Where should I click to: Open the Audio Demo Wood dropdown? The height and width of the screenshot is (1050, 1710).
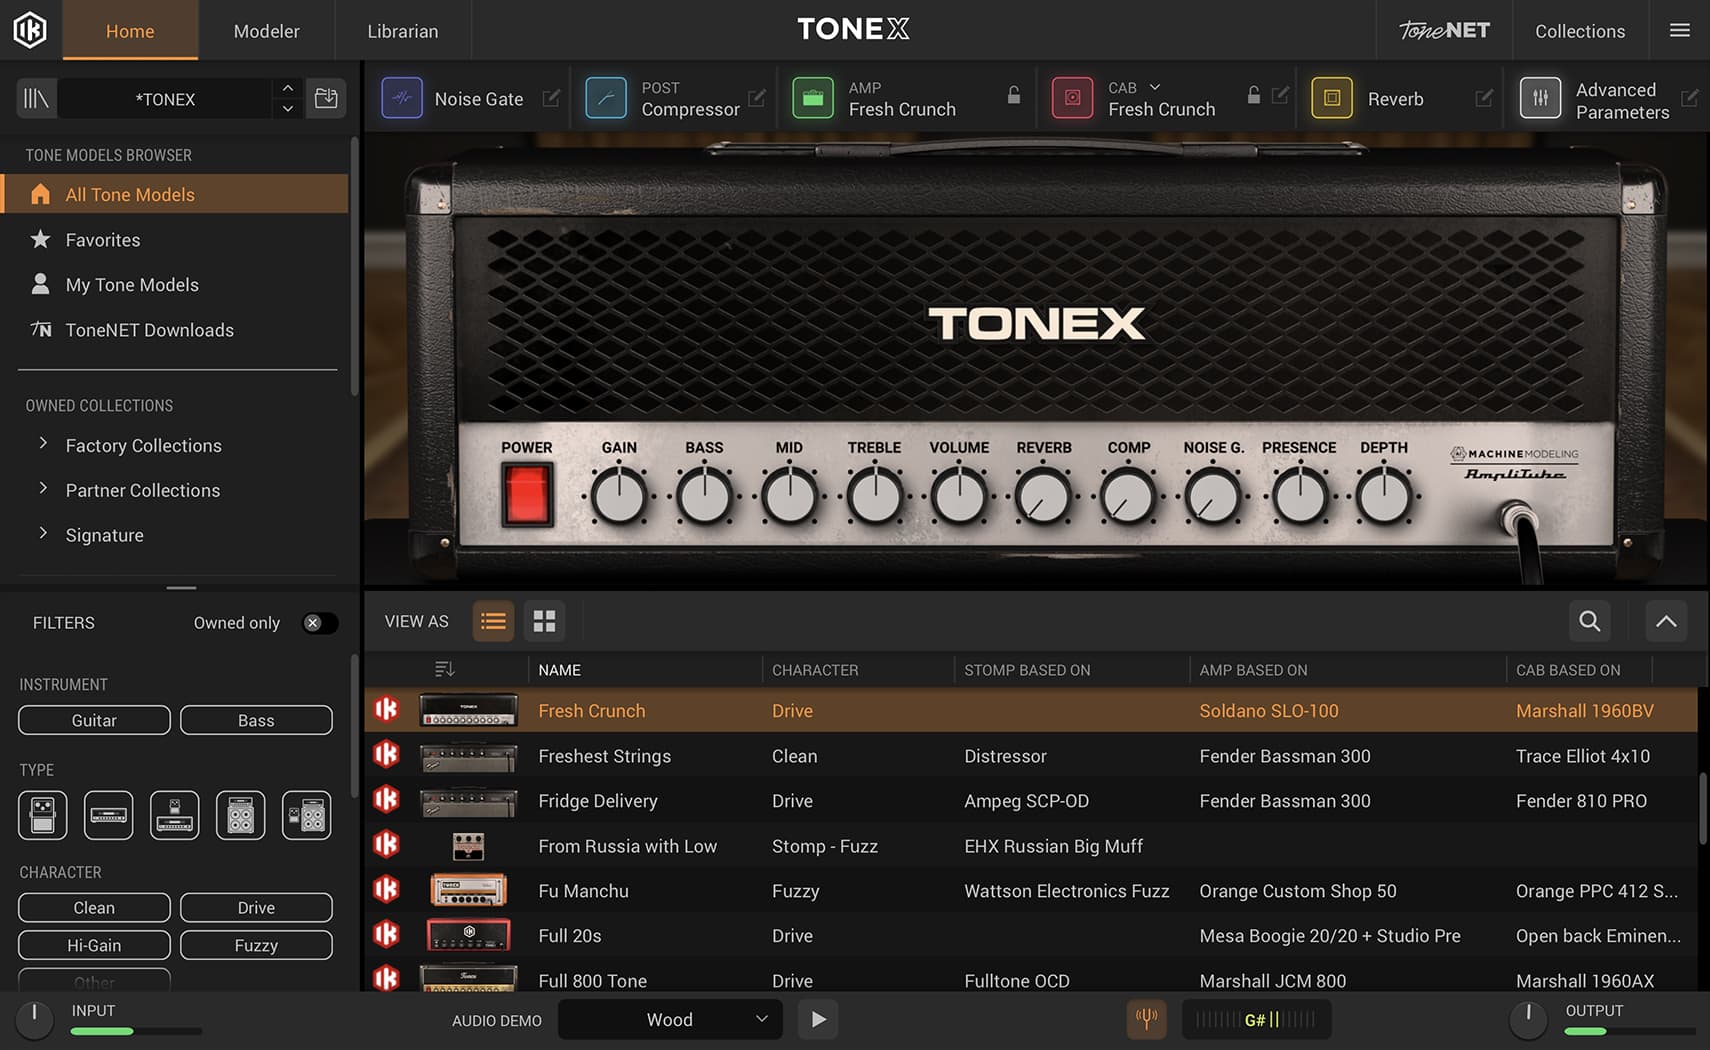click(670, 1019)
